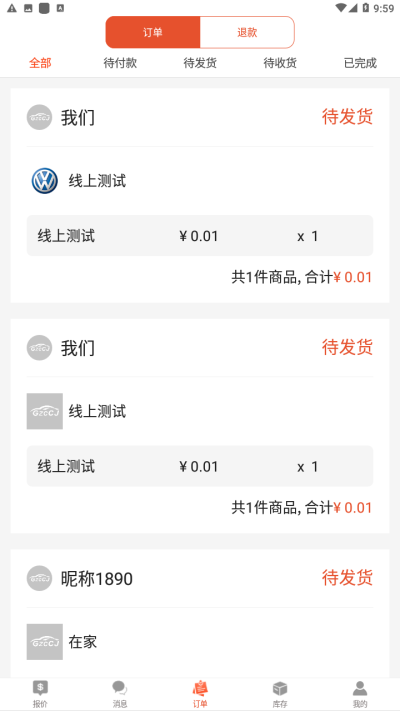Tap 待发货 status on first order

tap(347, 117)
